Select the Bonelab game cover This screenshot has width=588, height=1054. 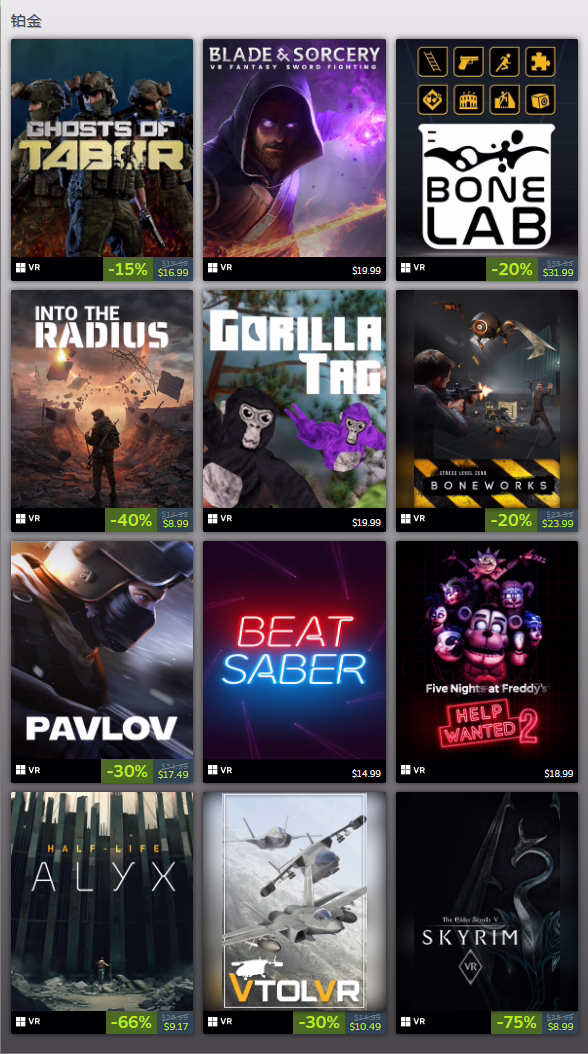[x=487, y=148]
